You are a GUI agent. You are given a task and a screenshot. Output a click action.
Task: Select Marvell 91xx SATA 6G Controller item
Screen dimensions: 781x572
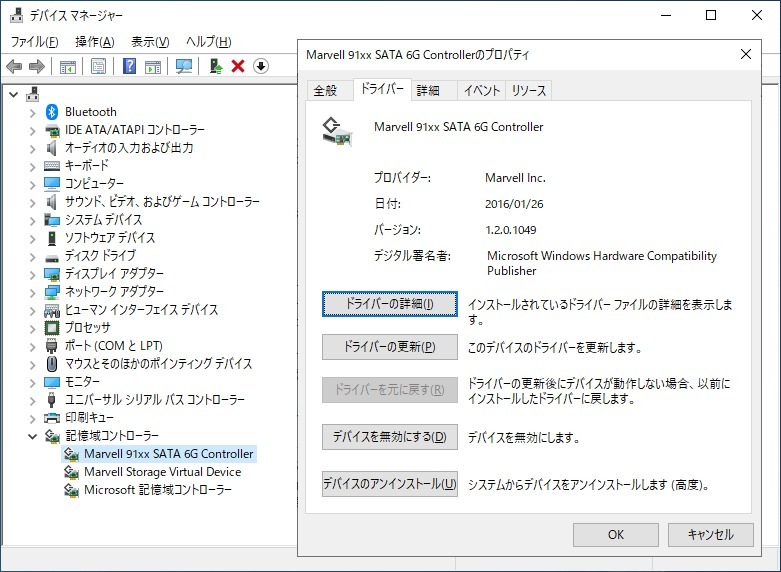pos(169,454)
